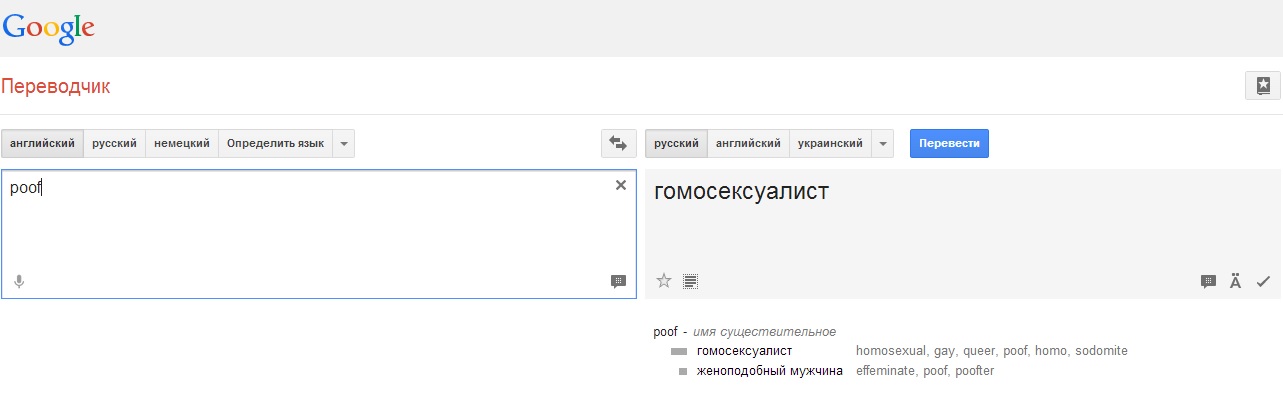
Task: Open input tools keyboard icon in source box
Action: (x=618, y=282)
